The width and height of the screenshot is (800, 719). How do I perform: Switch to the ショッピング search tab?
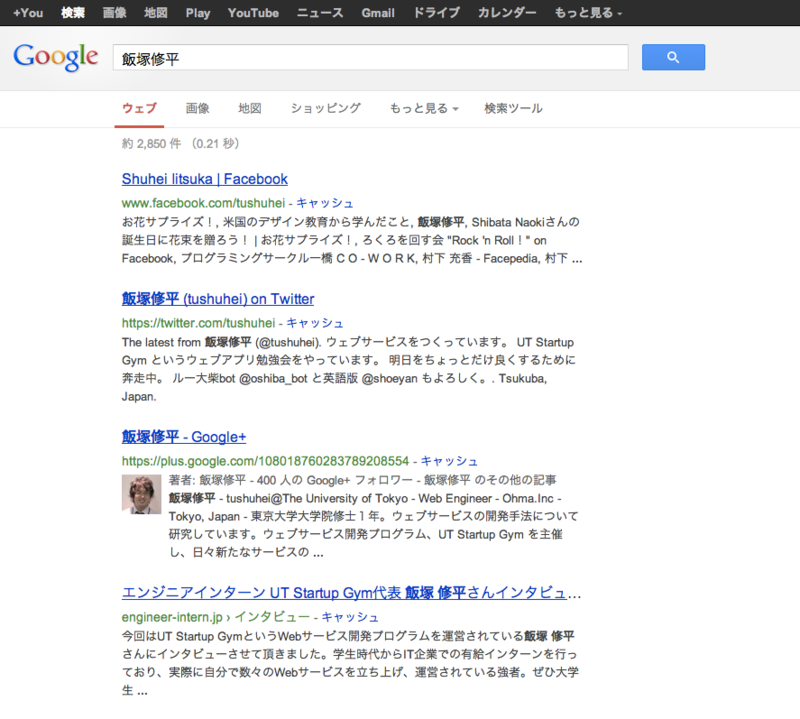click(x=324, y=107)
